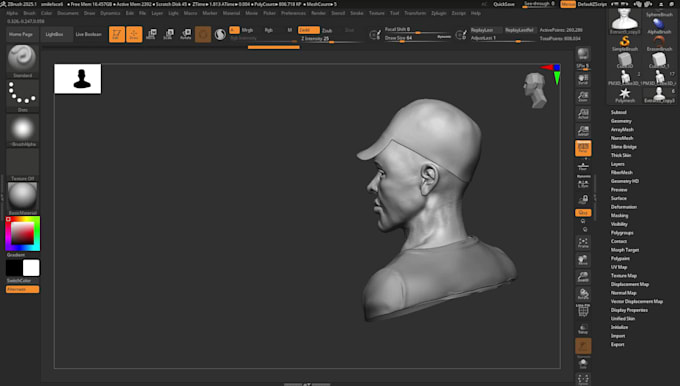The width and height of the screenshot is (680, 386).
Task: Expand the Deformation subpalette
Action: pos(624,207)
